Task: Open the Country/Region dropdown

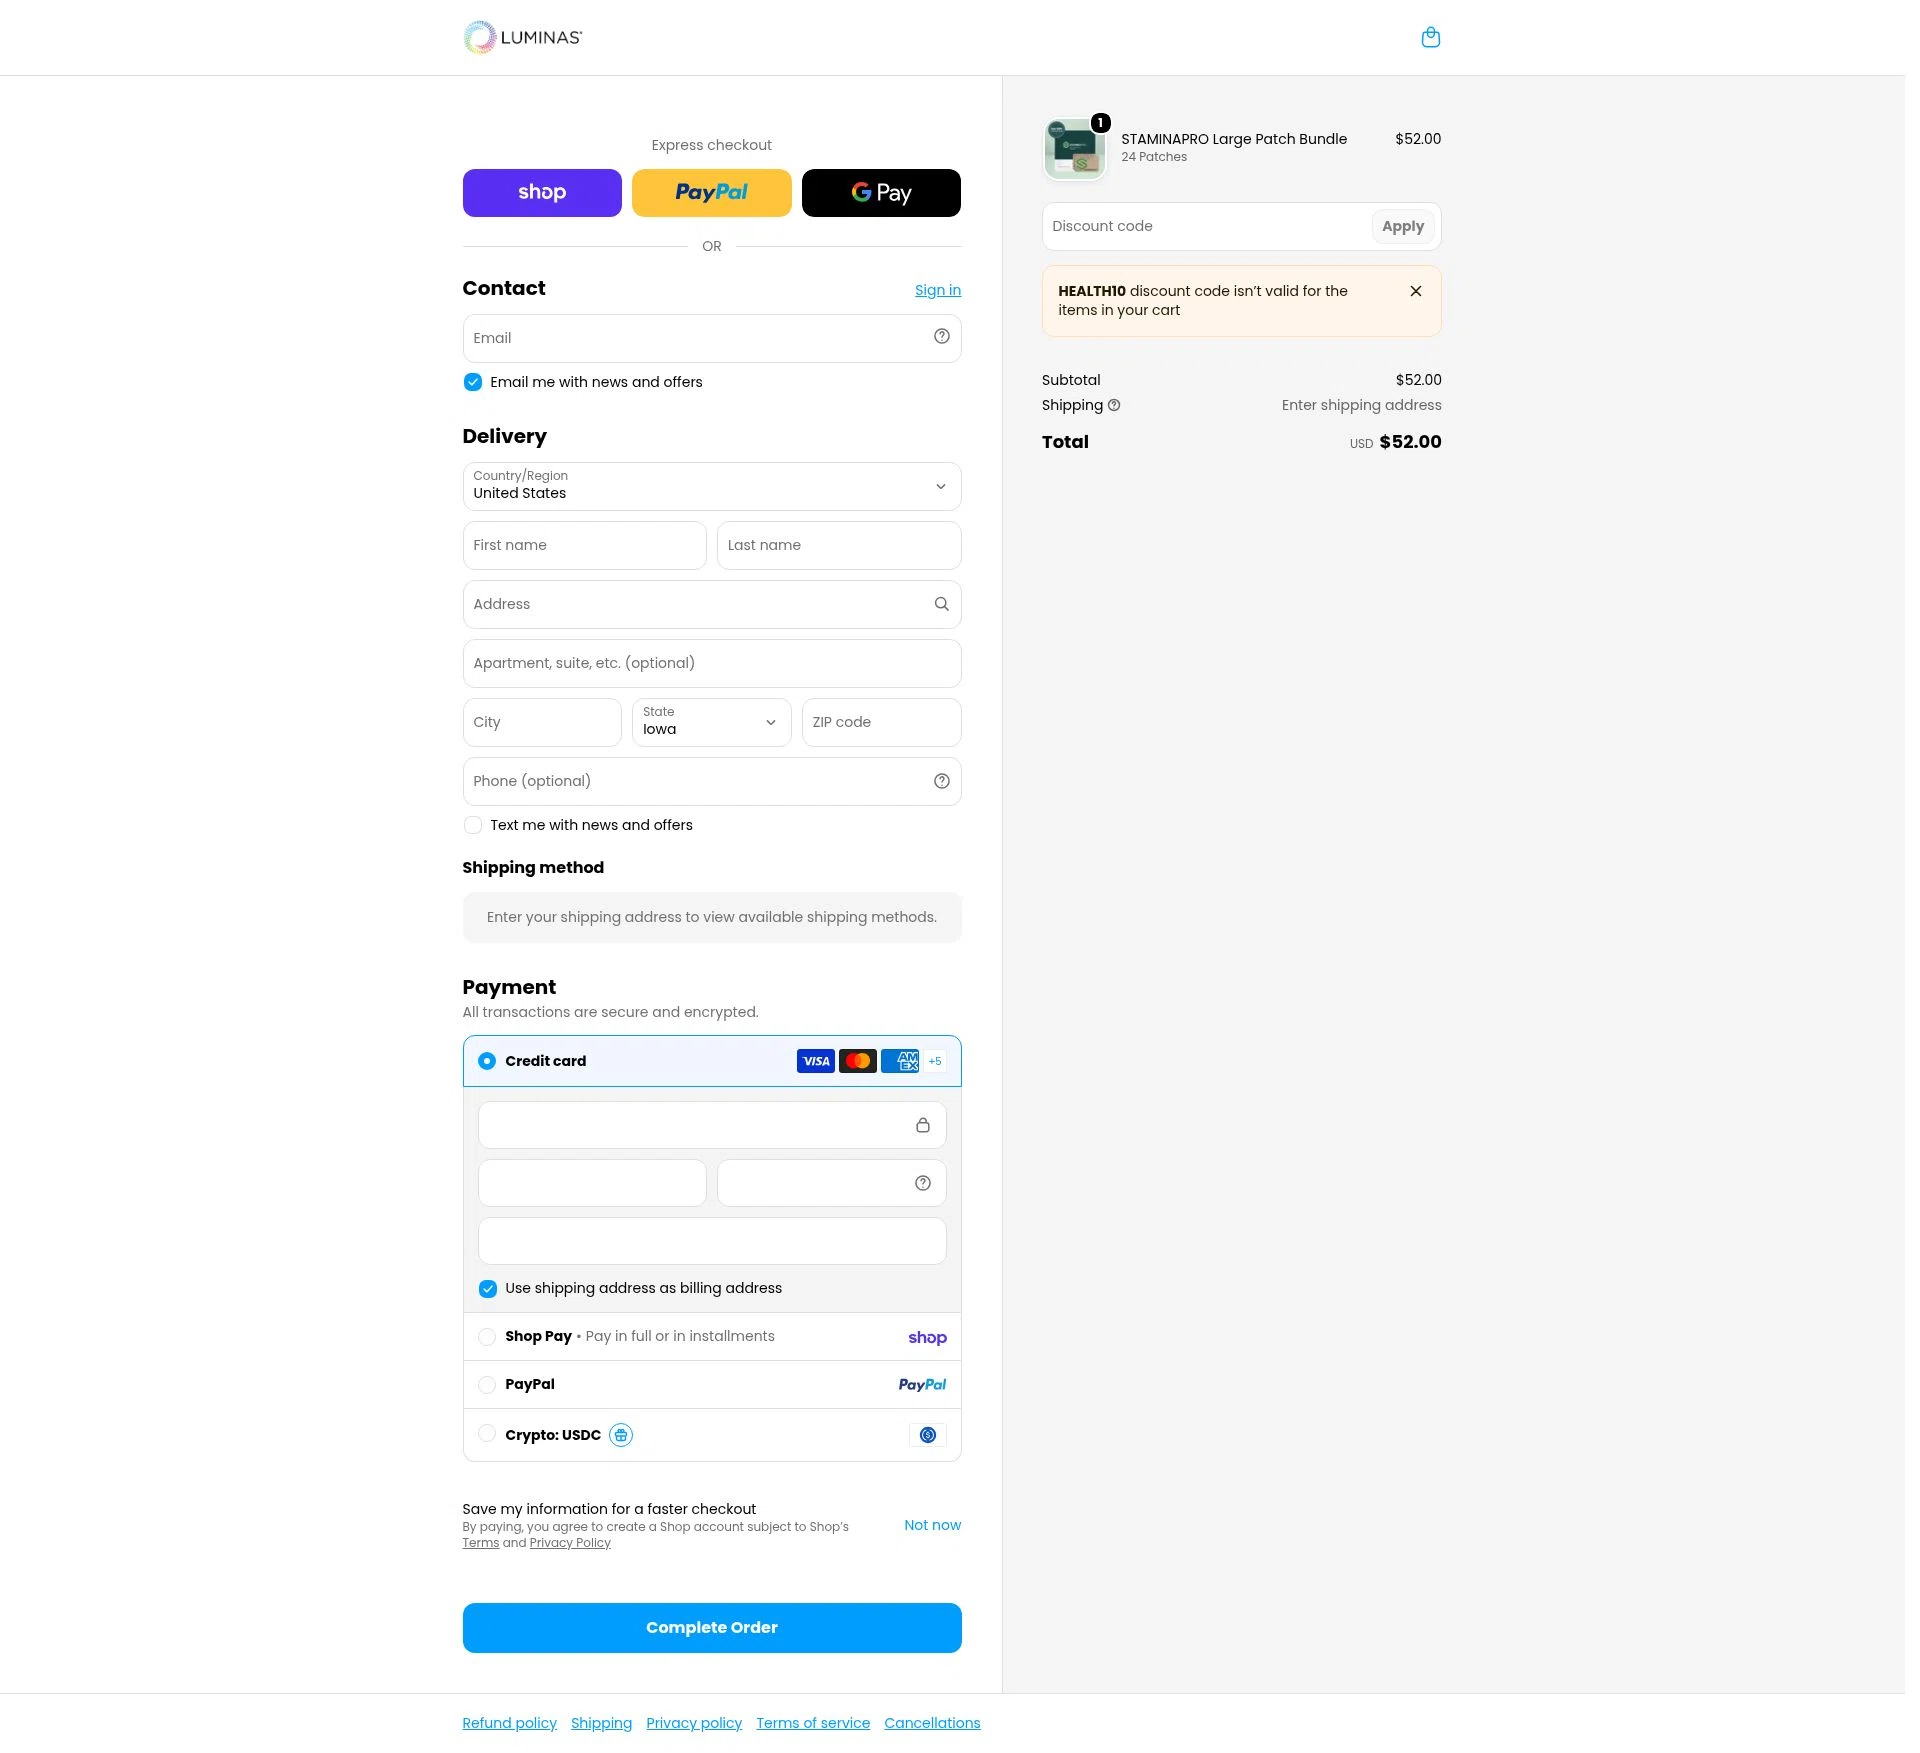Action: pyautogui.click(x=712, y=486)
